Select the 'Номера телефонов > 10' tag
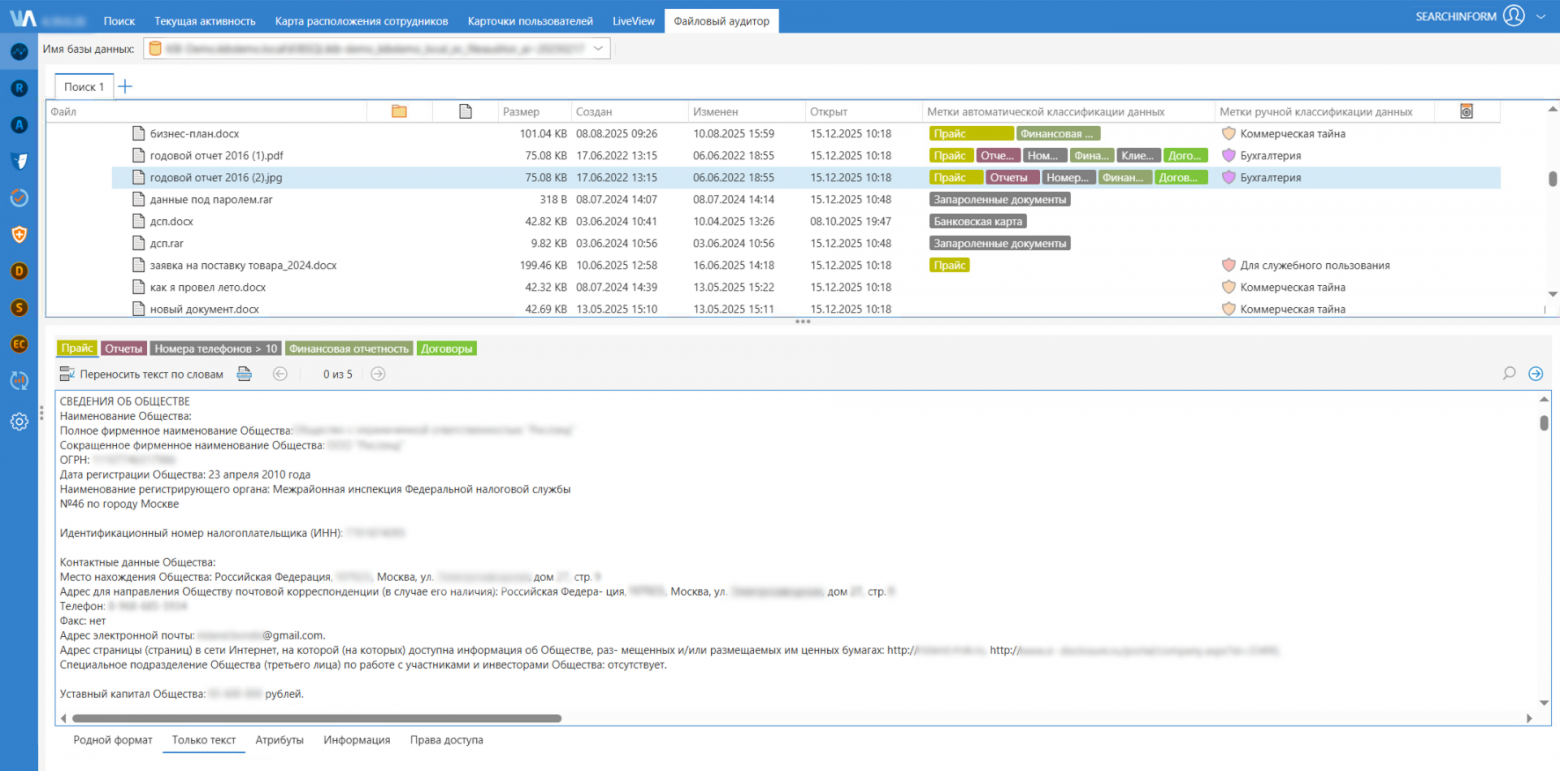The height and width of the screenshot is (771, 1560). pyautogui.click(x=216, y=349)
